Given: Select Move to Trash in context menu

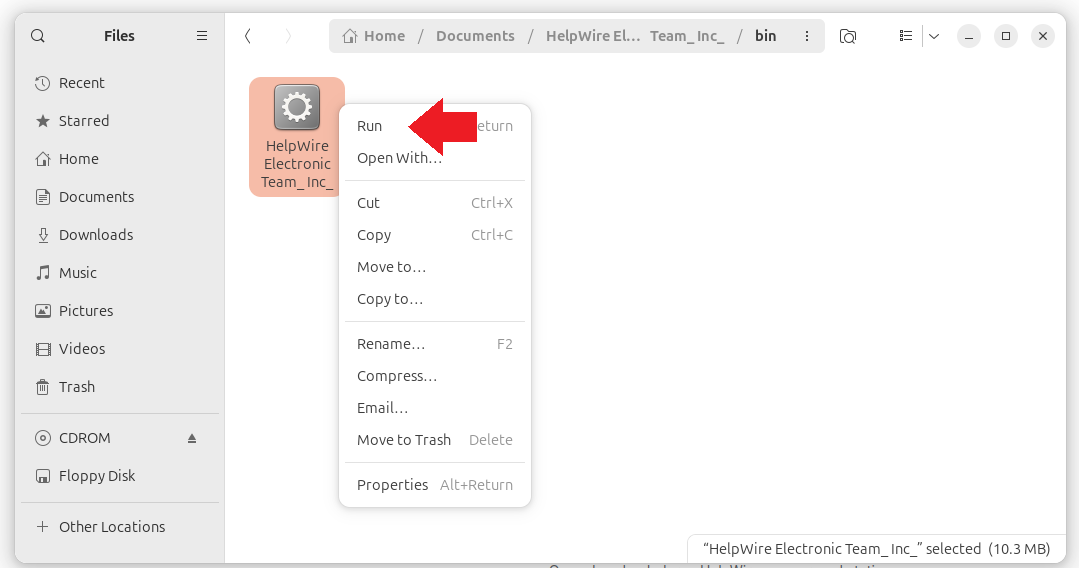Looking at the screenshot, I should coord(435,440).
